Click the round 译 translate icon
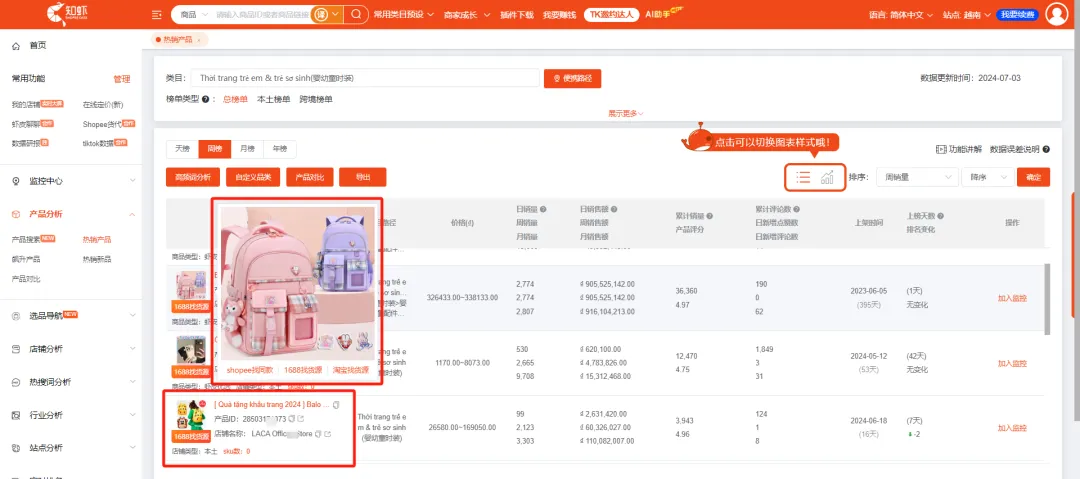This screenshot has width=1080, height=479. coord(320,14)
